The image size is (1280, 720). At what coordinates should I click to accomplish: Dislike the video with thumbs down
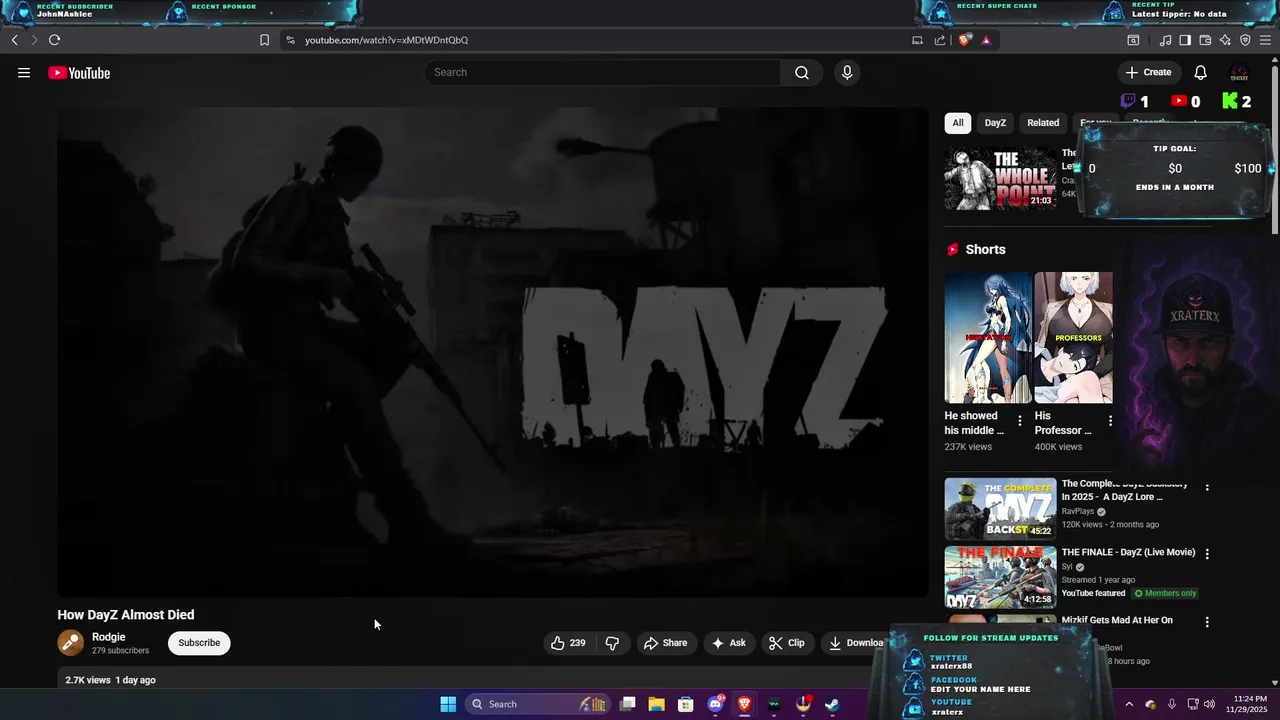click(x=613, y=643)
